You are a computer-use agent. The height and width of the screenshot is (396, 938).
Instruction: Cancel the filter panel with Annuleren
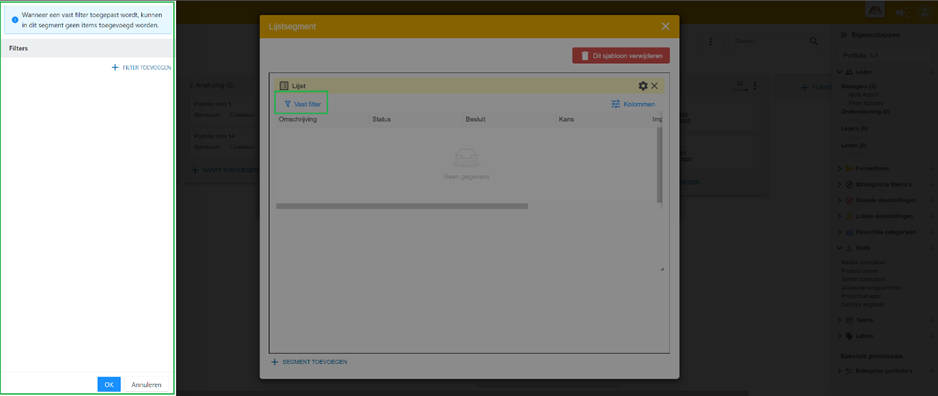click(146, 385)
